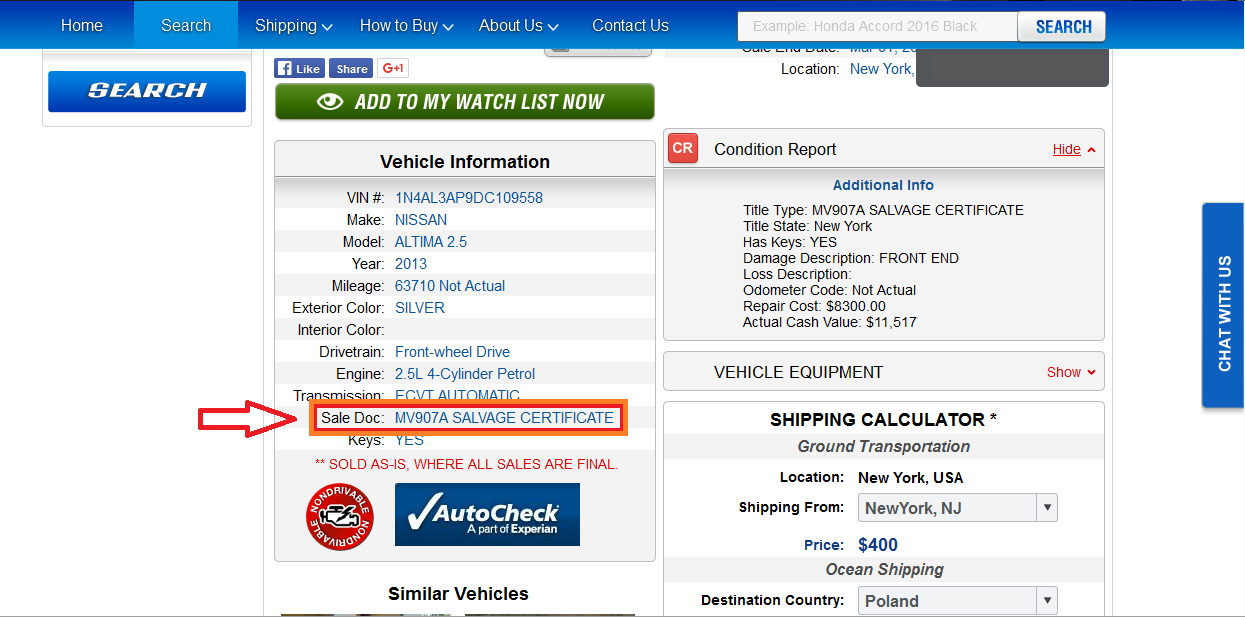Open the AutoCheck Experian report logo

tap(487, 515)
